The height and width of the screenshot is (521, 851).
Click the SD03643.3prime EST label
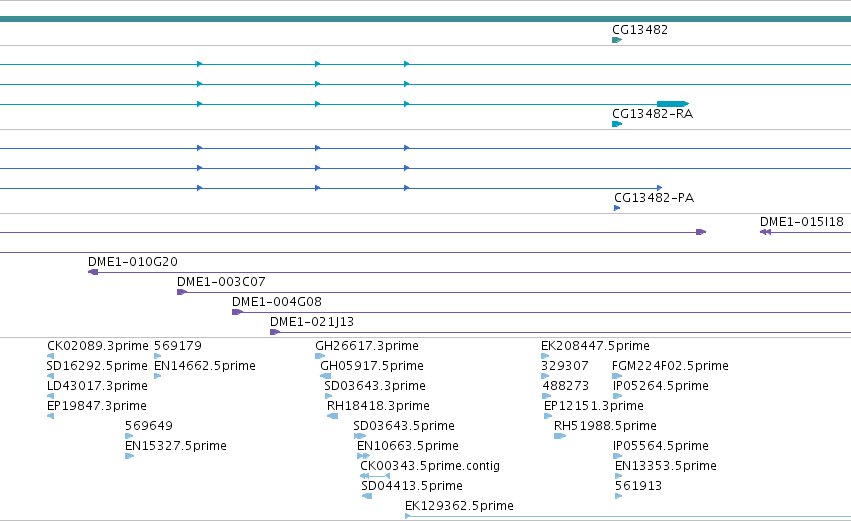[x=375, y=386]
